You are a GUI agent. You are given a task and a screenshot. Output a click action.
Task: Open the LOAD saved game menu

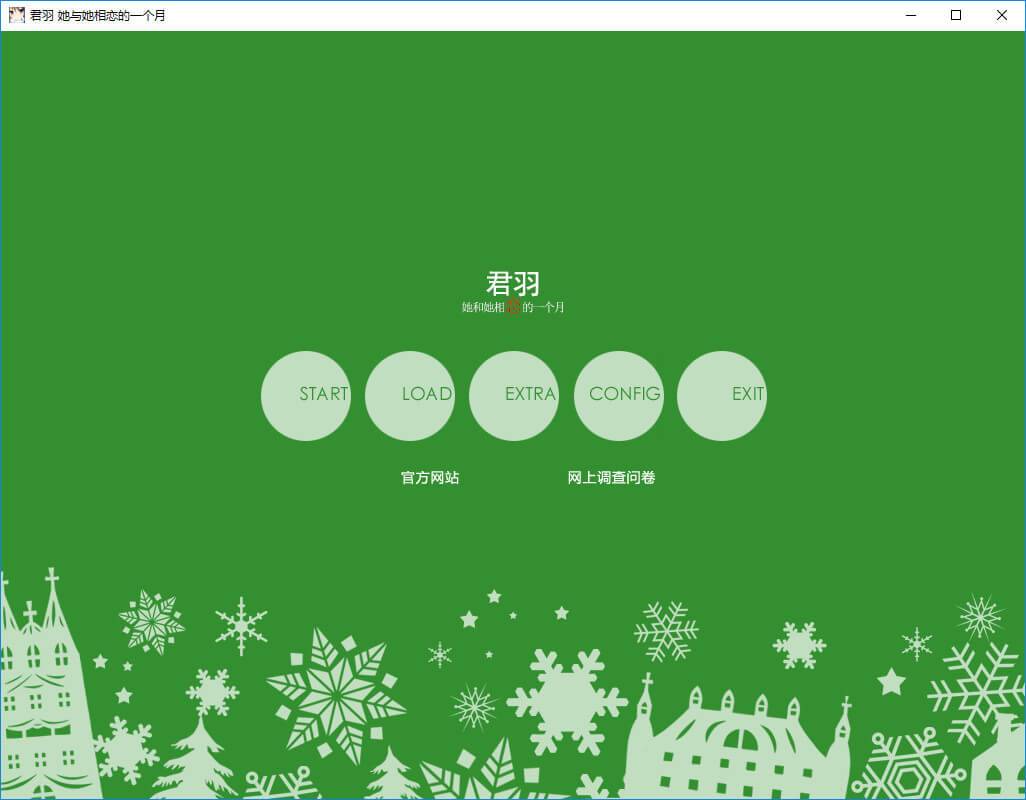click(410, 395)
